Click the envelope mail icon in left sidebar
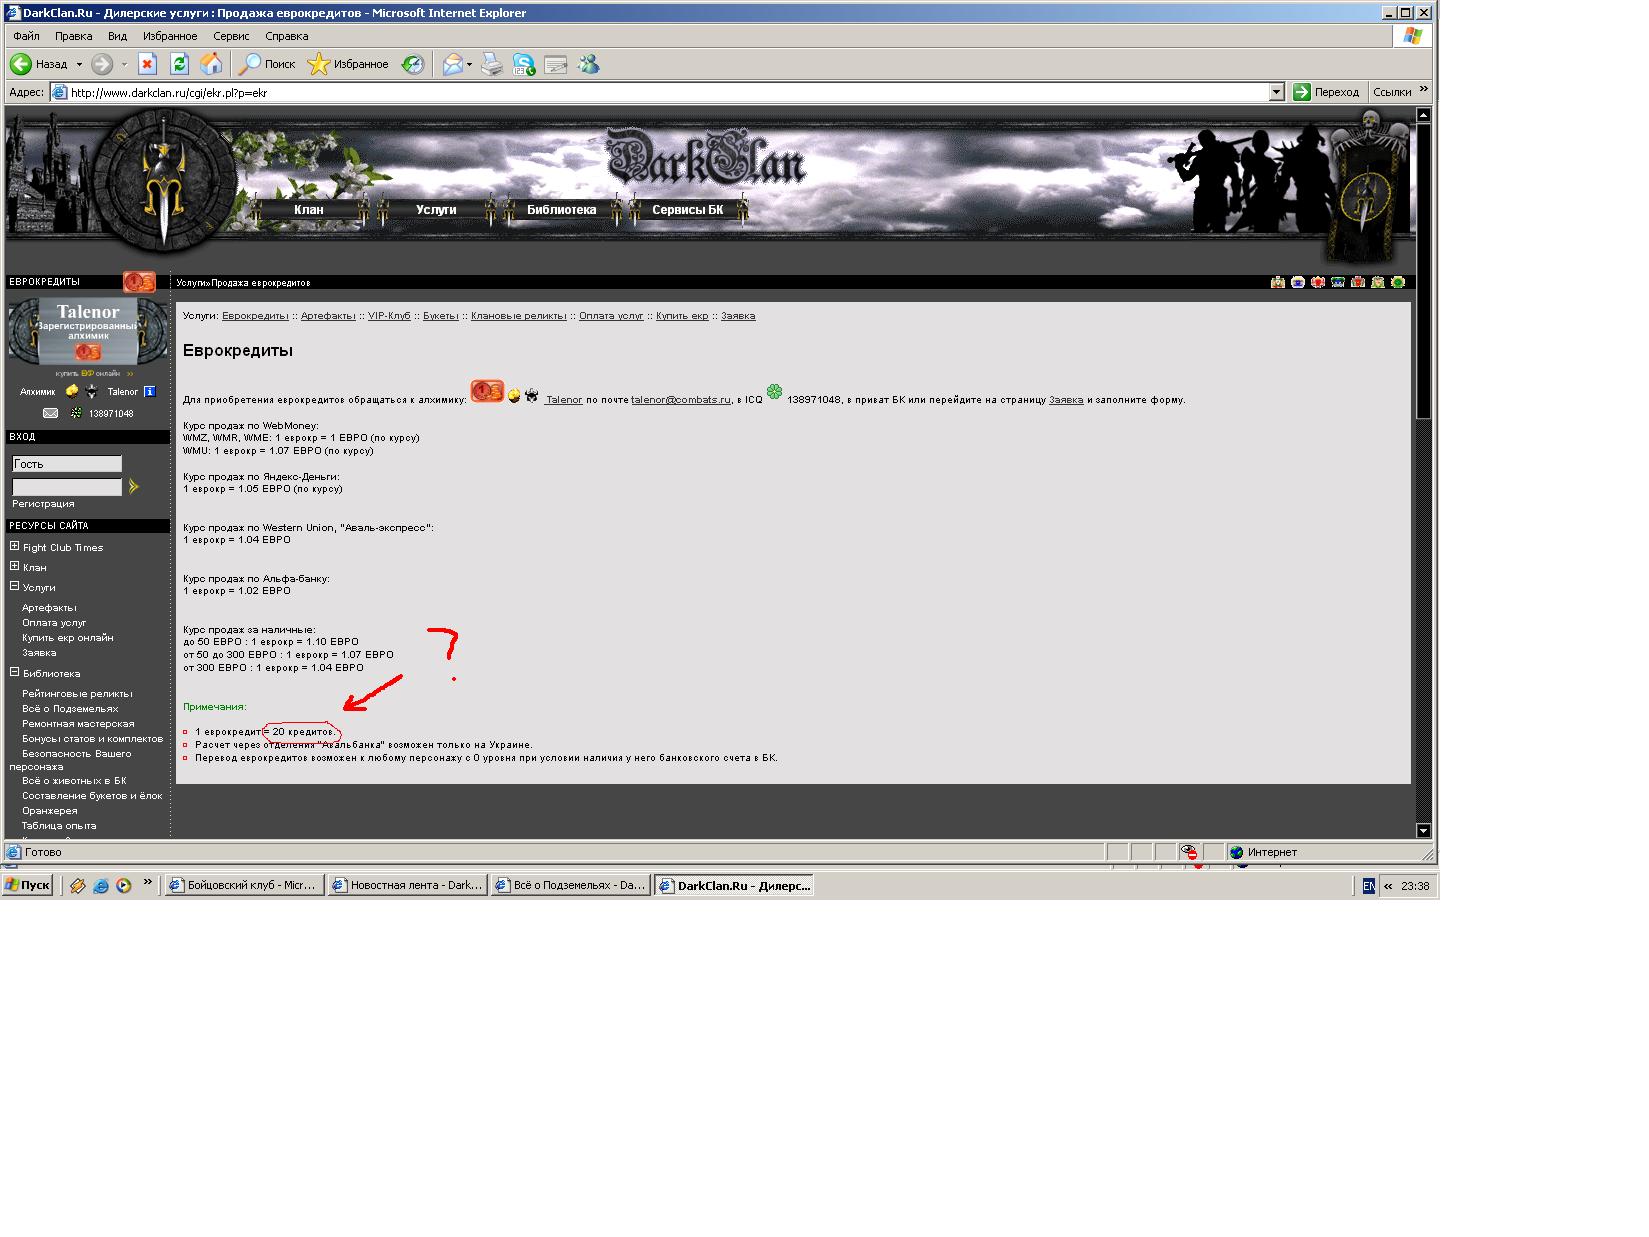The height and width of the screenshot is (1237, 1649). 50,413
